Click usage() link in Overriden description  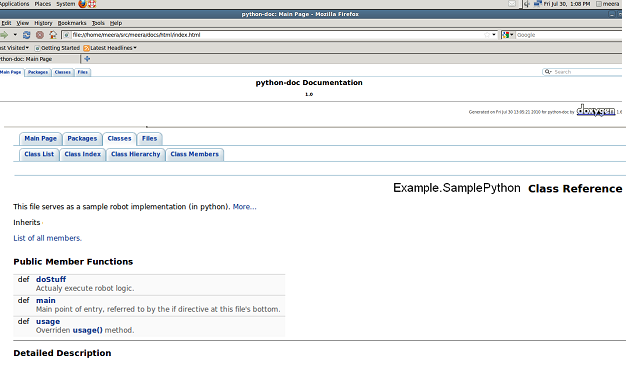(87, 331)
